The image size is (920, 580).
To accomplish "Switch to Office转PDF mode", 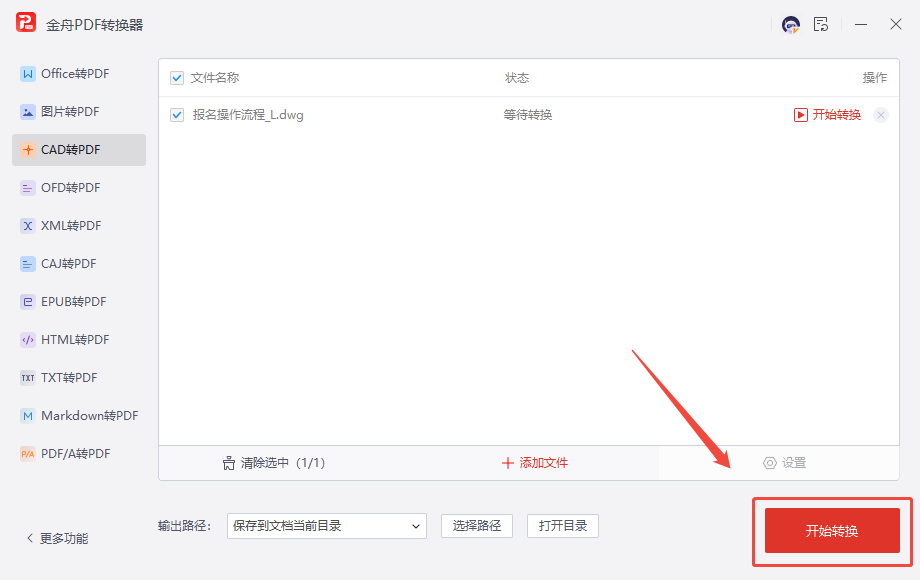I will point(79,74).
